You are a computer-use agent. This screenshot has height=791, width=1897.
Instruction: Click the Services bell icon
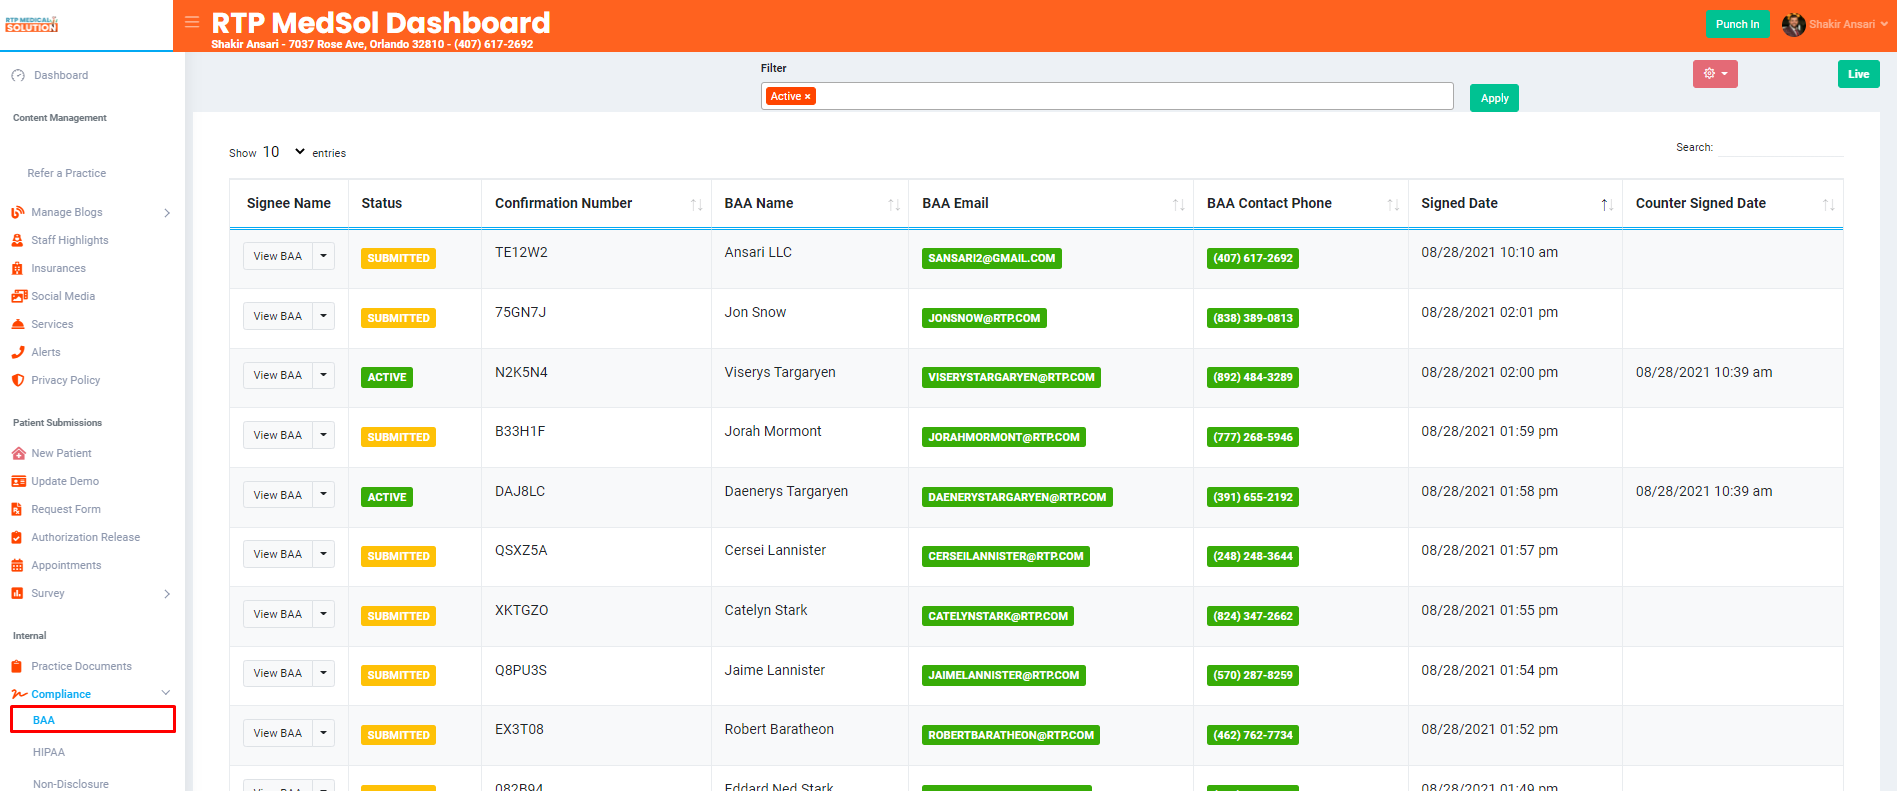click(18, 324)
